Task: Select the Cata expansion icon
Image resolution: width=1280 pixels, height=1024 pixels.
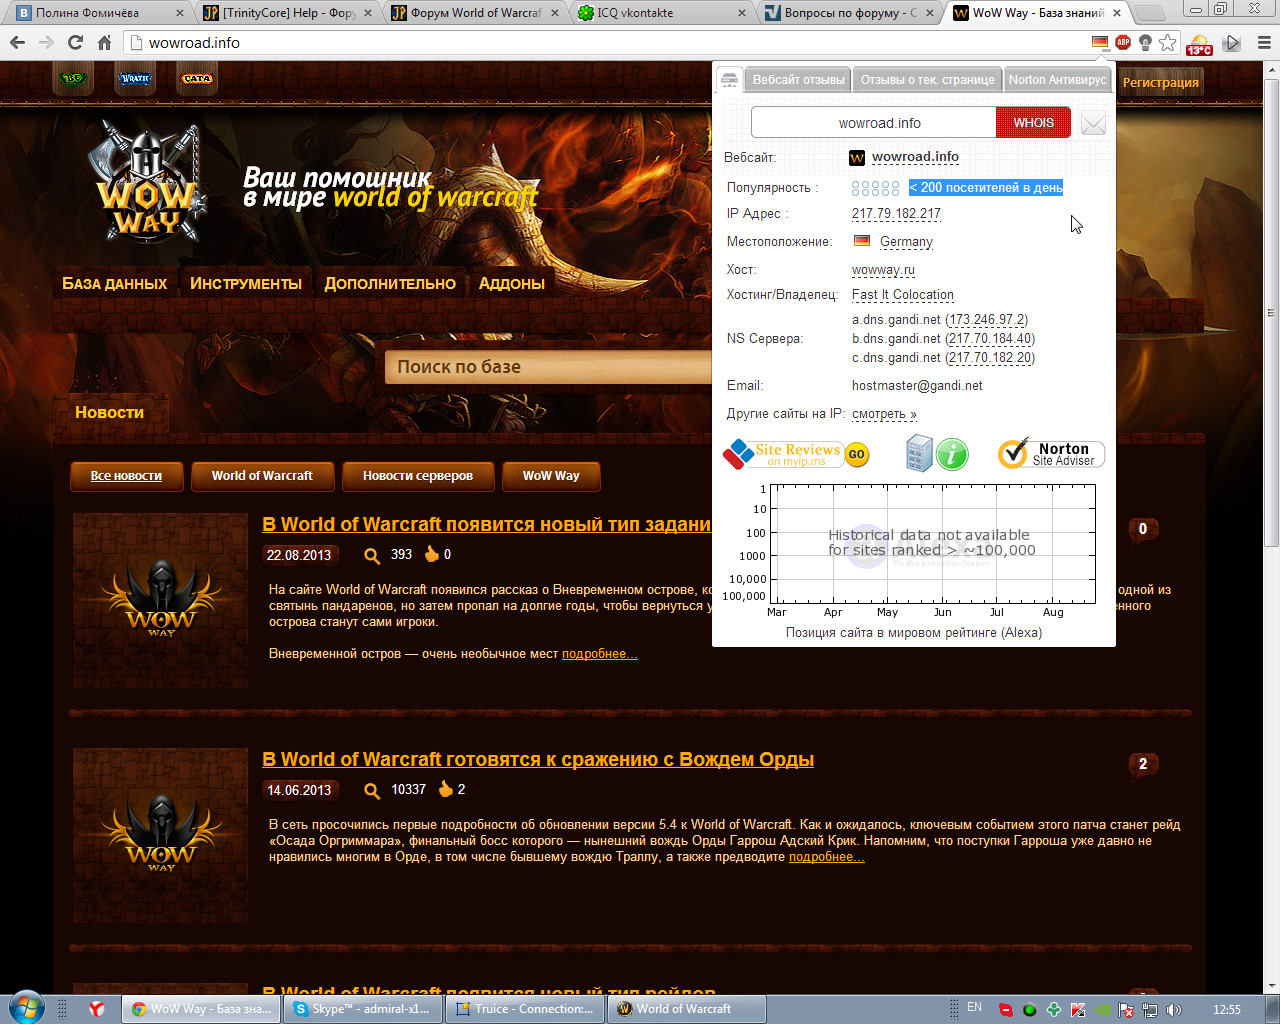Action: 197,78
